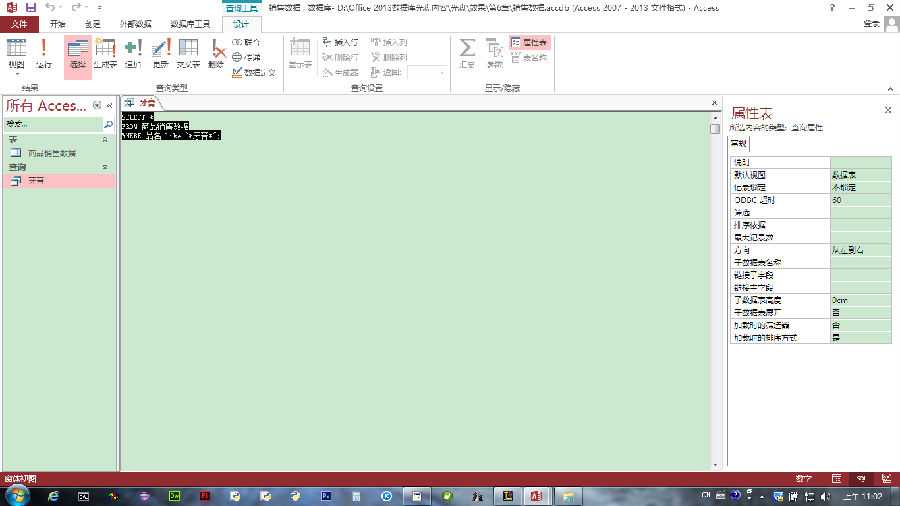The image size is (900, 506).
Task: Open the File tab
Action: tap(19, 24)
